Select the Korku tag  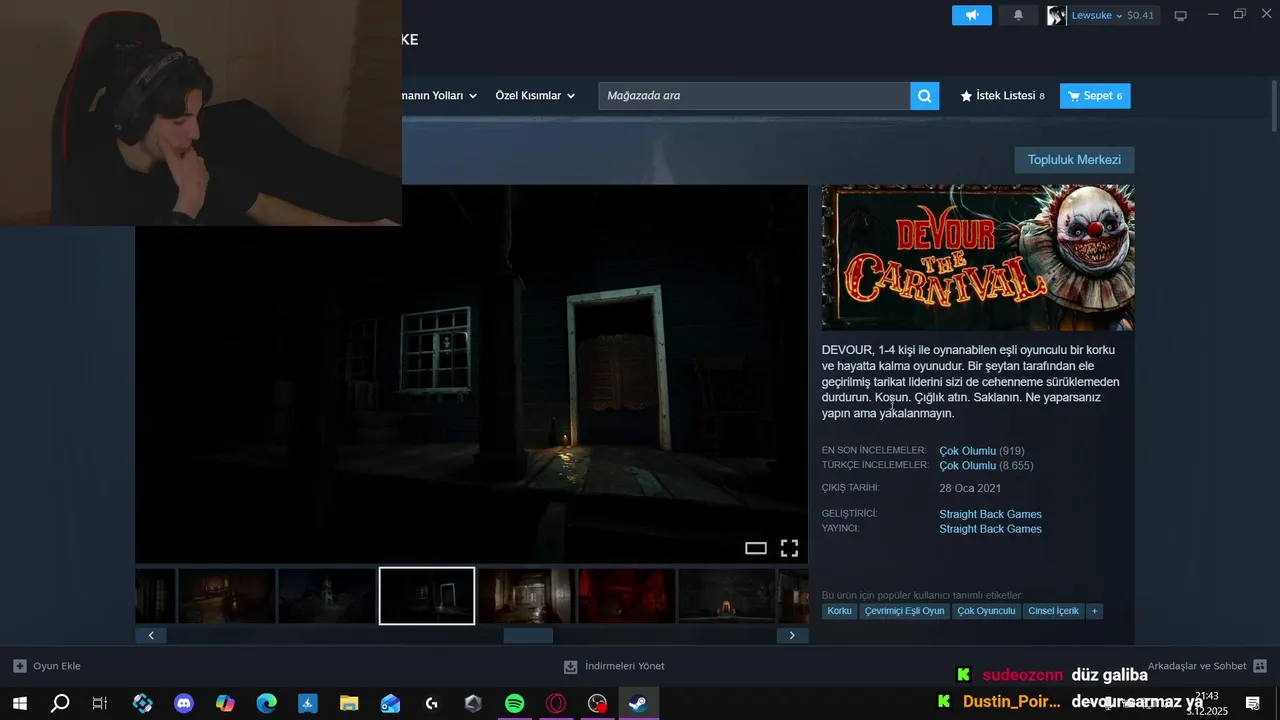pyautogui.click(x=840, y=611)
